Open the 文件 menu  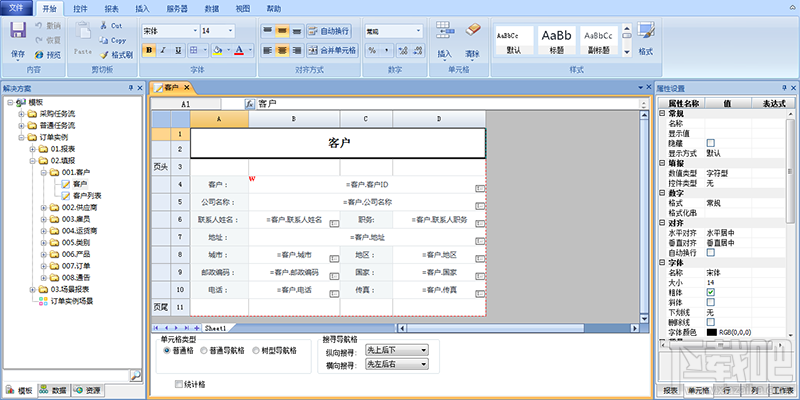[x=17, y=8]
